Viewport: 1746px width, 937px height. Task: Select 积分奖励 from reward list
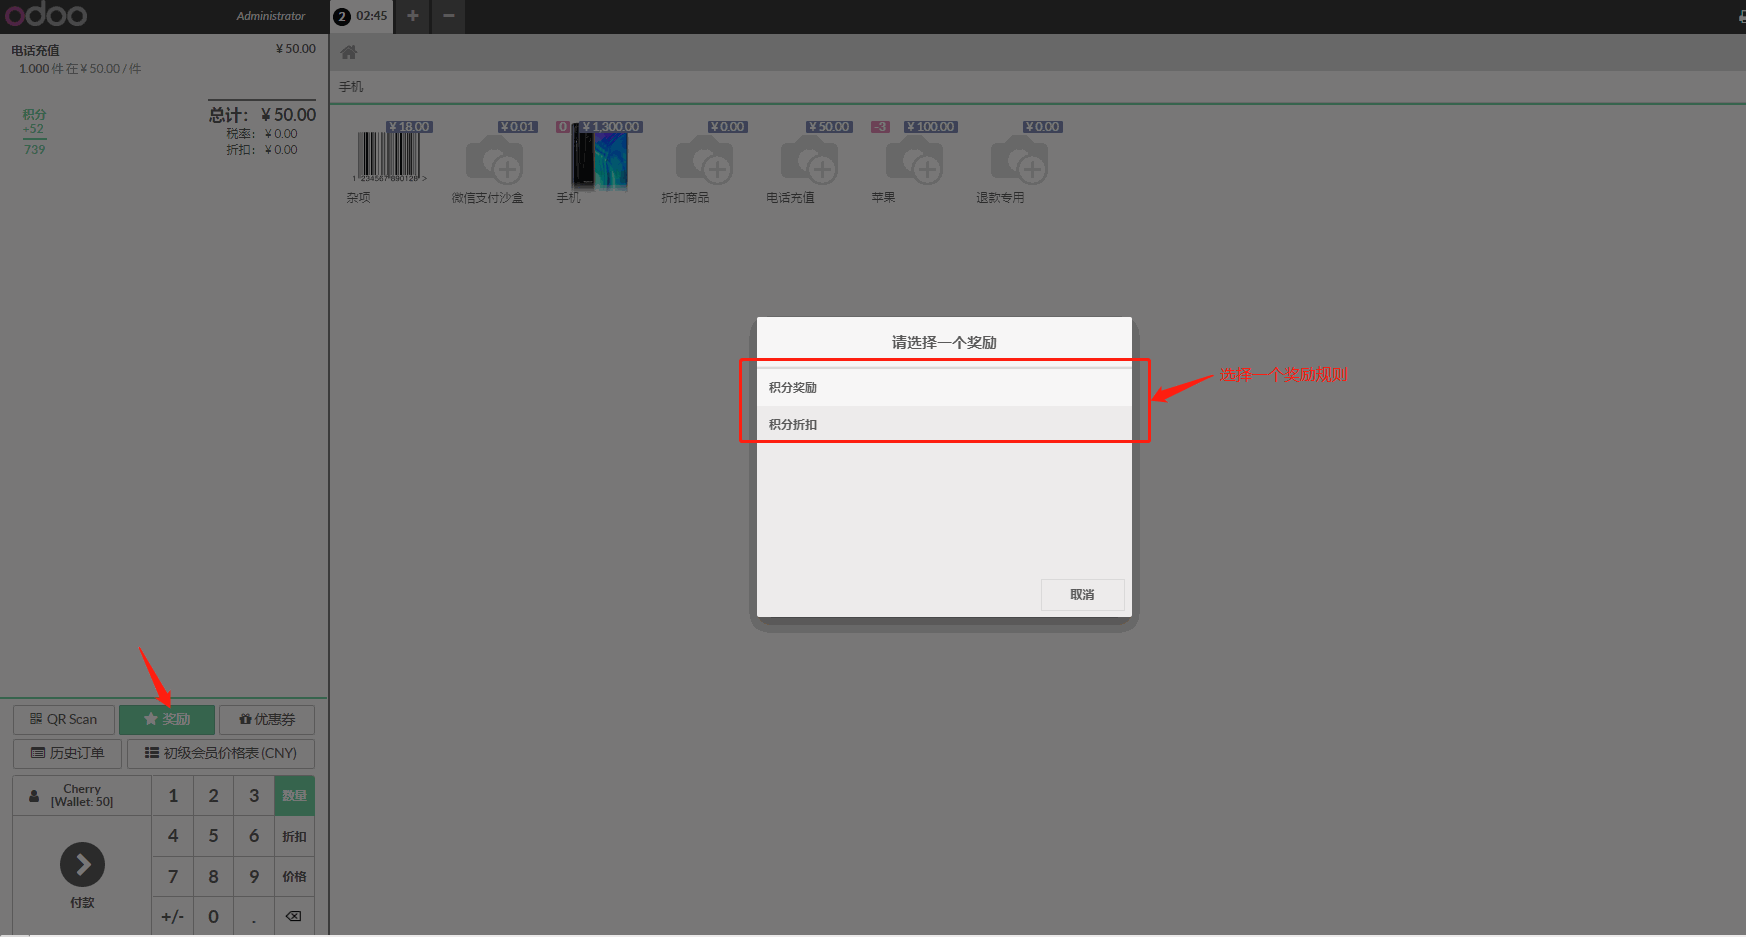[x=944, y=388]
